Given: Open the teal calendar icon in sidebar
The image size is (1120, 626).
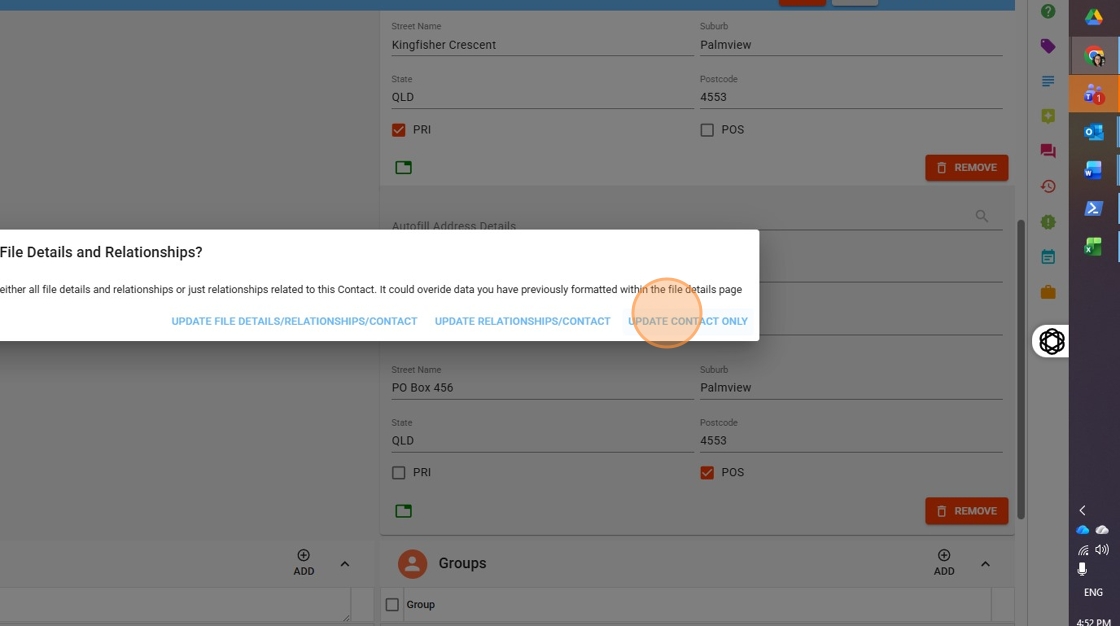Looking at the screenshot, I should 1047,257.
